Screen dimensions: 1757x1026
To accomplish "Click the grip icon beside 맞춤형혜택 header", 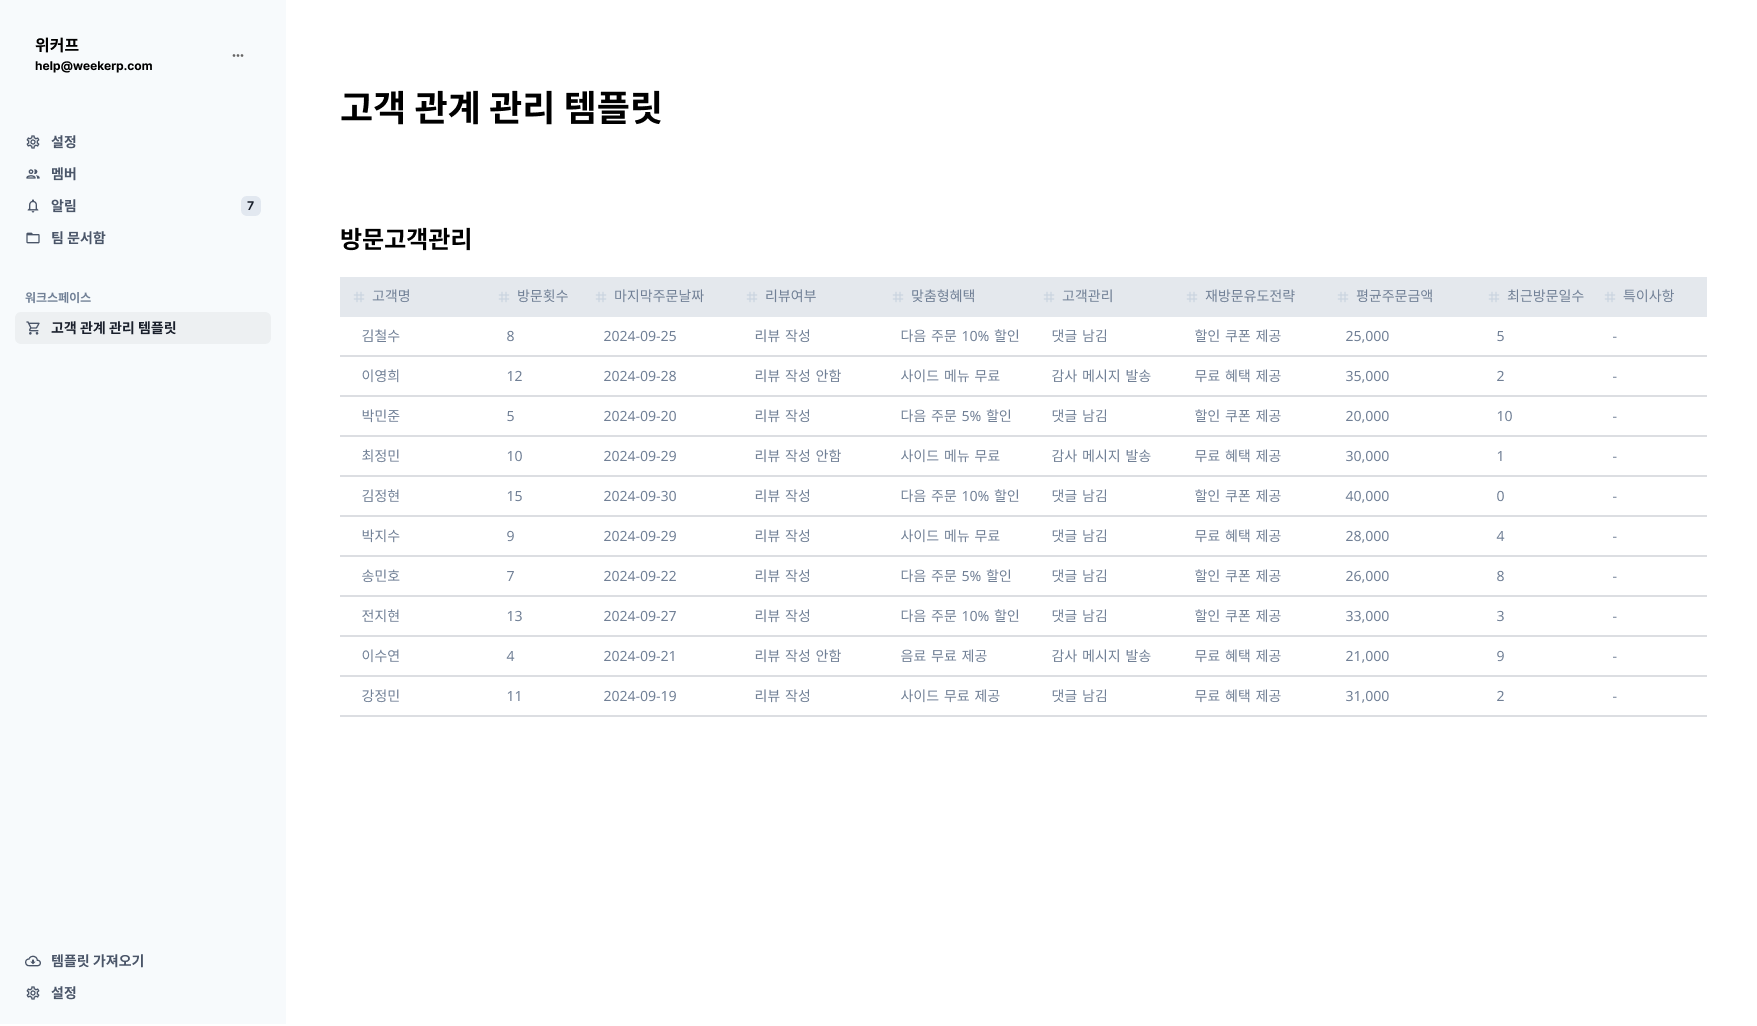I will (898, 297).
